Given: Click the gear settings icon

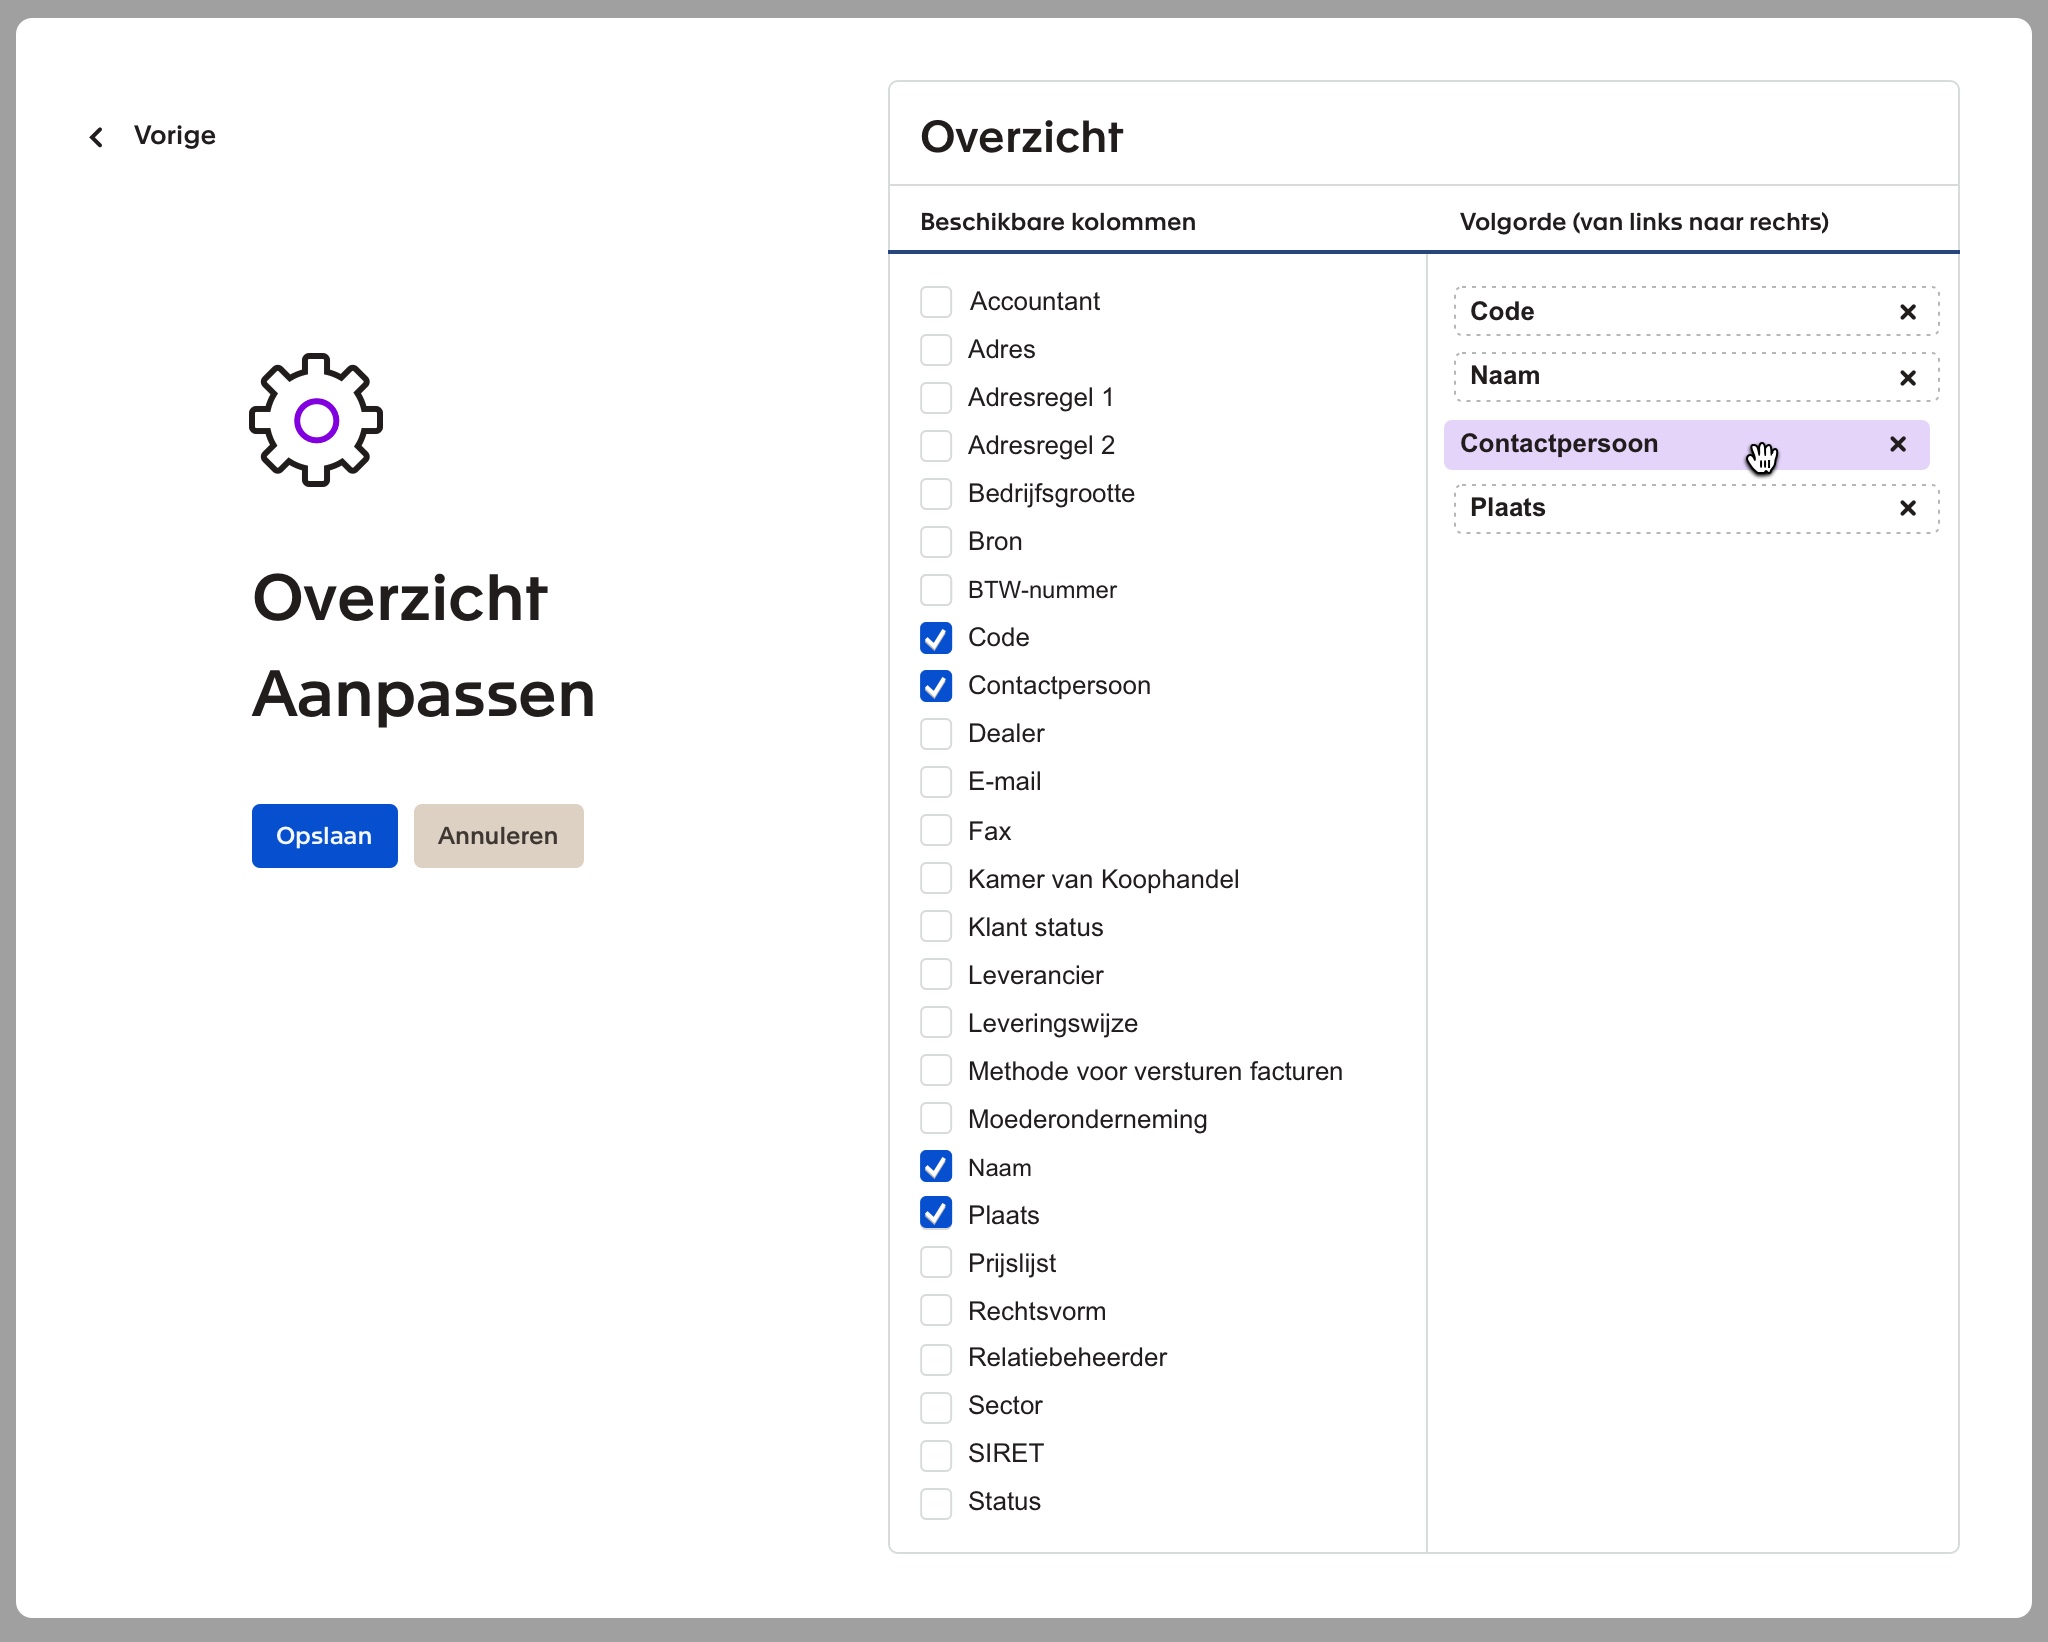Looking at the screenshot, I should (x=315, y=420).
